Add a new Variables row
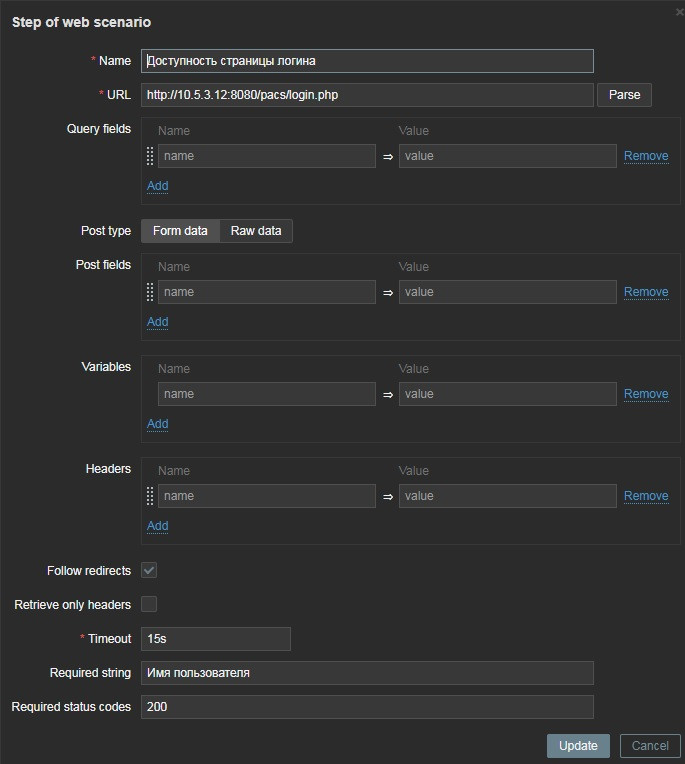 [157, 424]
